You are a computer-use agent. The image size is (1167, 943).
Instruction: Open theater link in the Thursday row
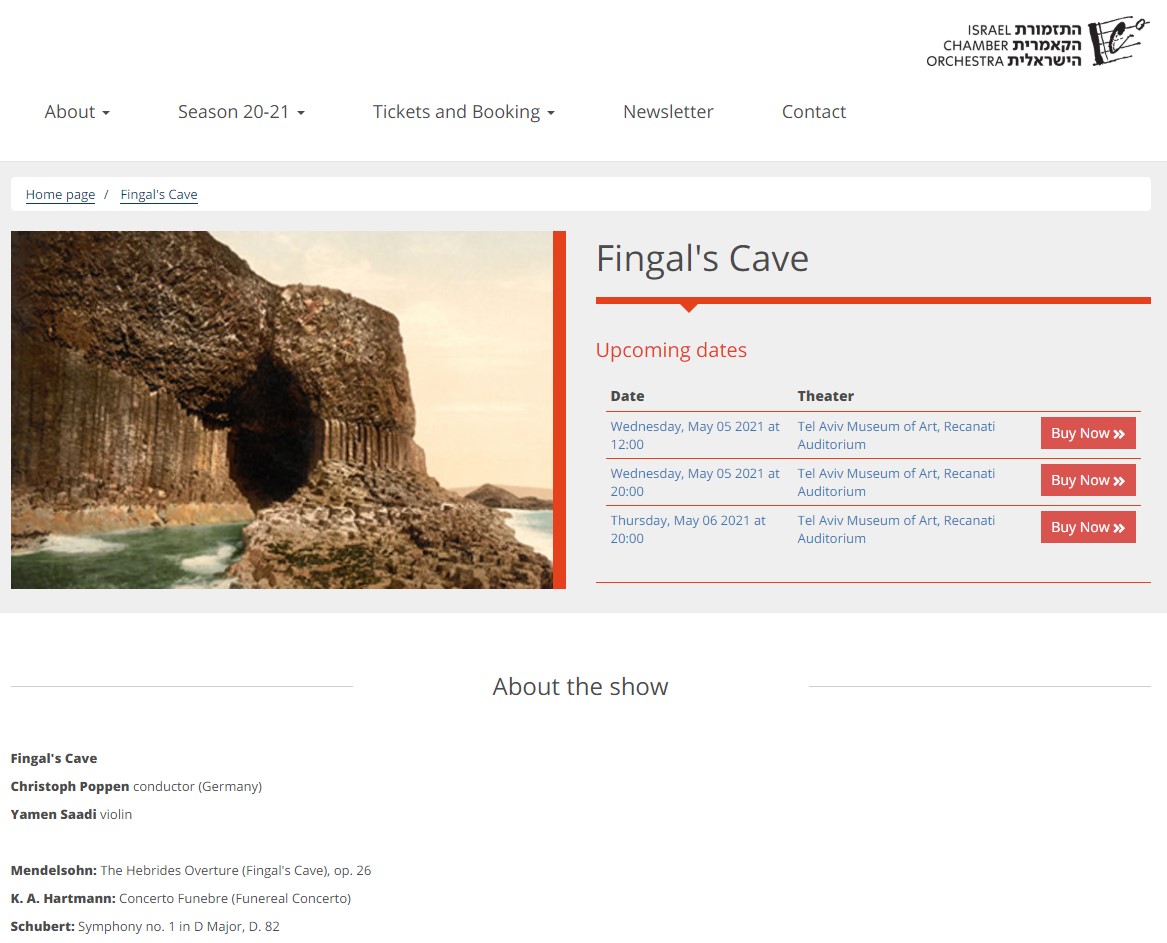[895, 529]
